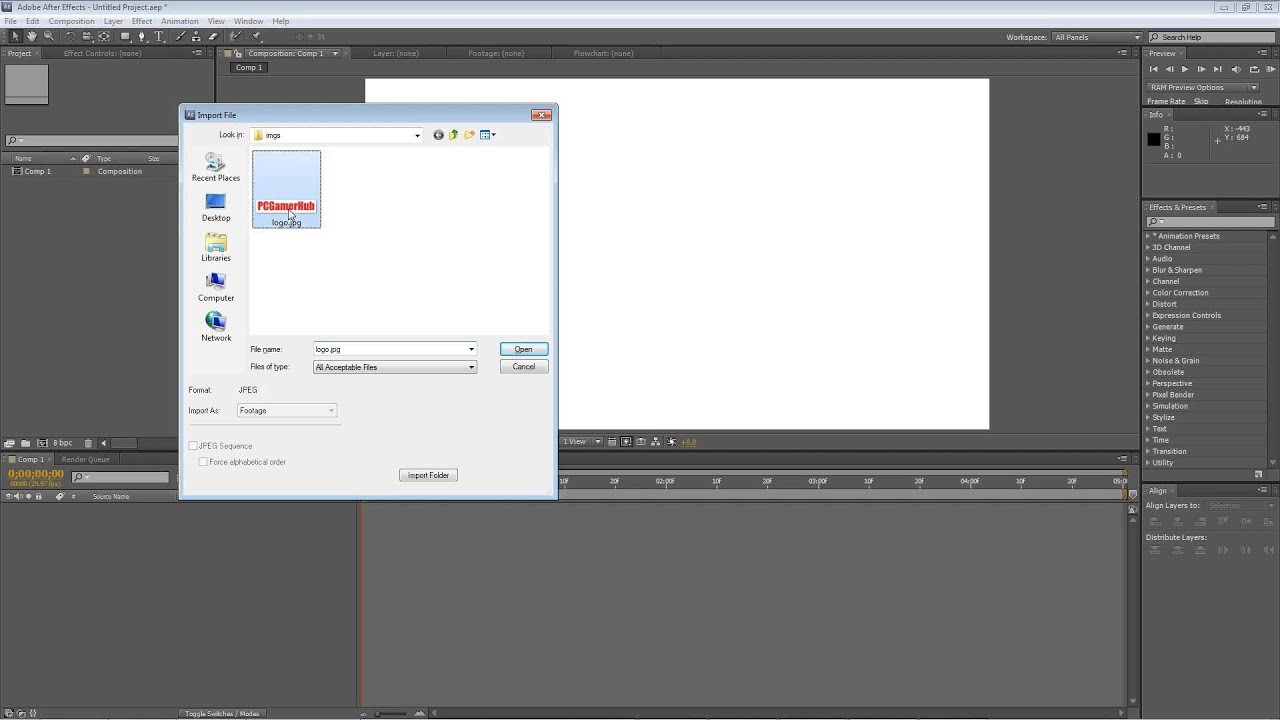Switch to the Render Queue tab
The height and width of the screenshot is (720, 1280).
coord(86,459)
